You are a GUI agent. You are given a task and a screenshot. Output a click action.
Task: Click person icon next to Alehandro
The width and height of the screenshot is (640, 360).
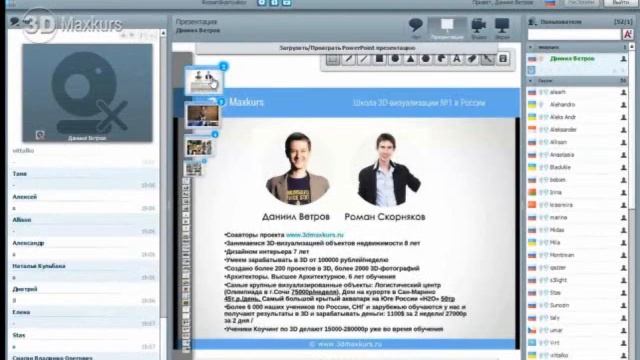[x=624, y=105]
